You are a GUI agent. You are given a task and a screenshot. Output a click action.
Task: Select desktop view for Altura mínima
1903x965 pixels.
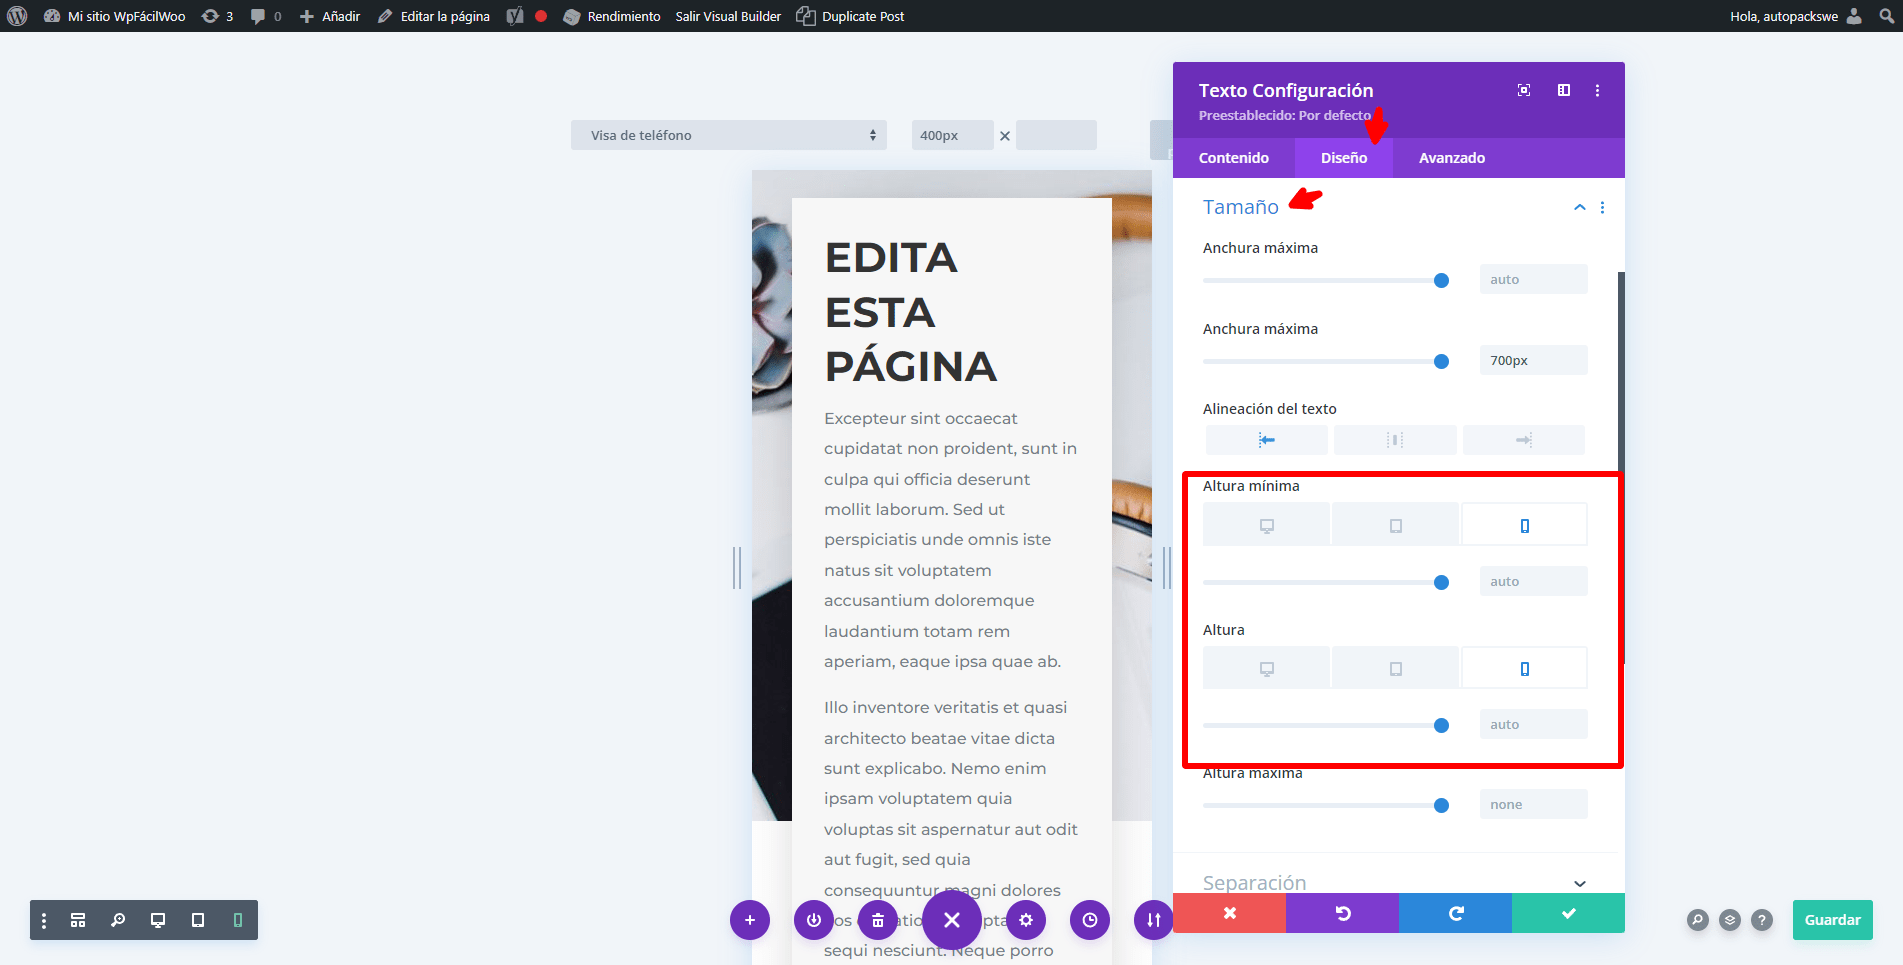(x=1266, y=525)
